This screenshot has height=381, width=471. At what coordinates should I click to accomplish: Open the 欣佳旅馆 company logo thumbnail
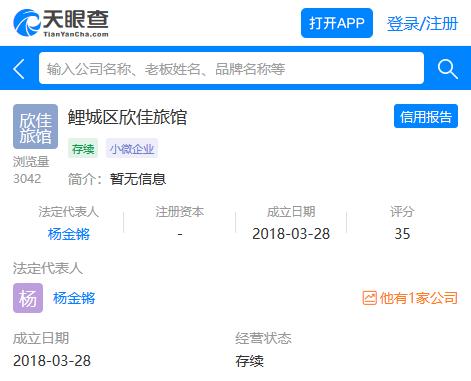click(x=35, y=126)
